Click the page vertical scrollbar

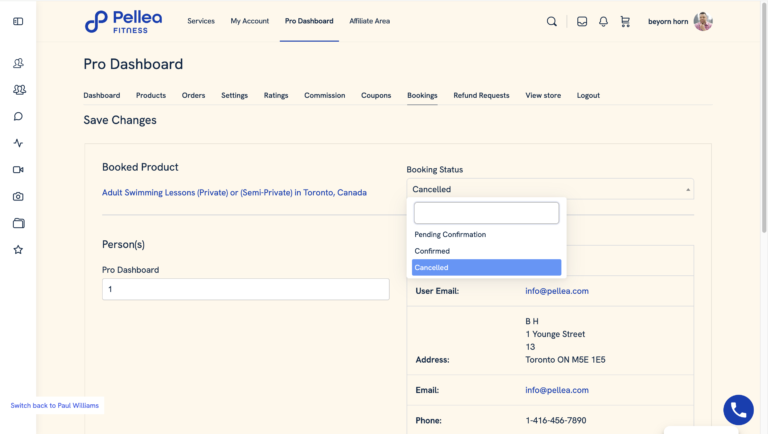tap(764, 118)
